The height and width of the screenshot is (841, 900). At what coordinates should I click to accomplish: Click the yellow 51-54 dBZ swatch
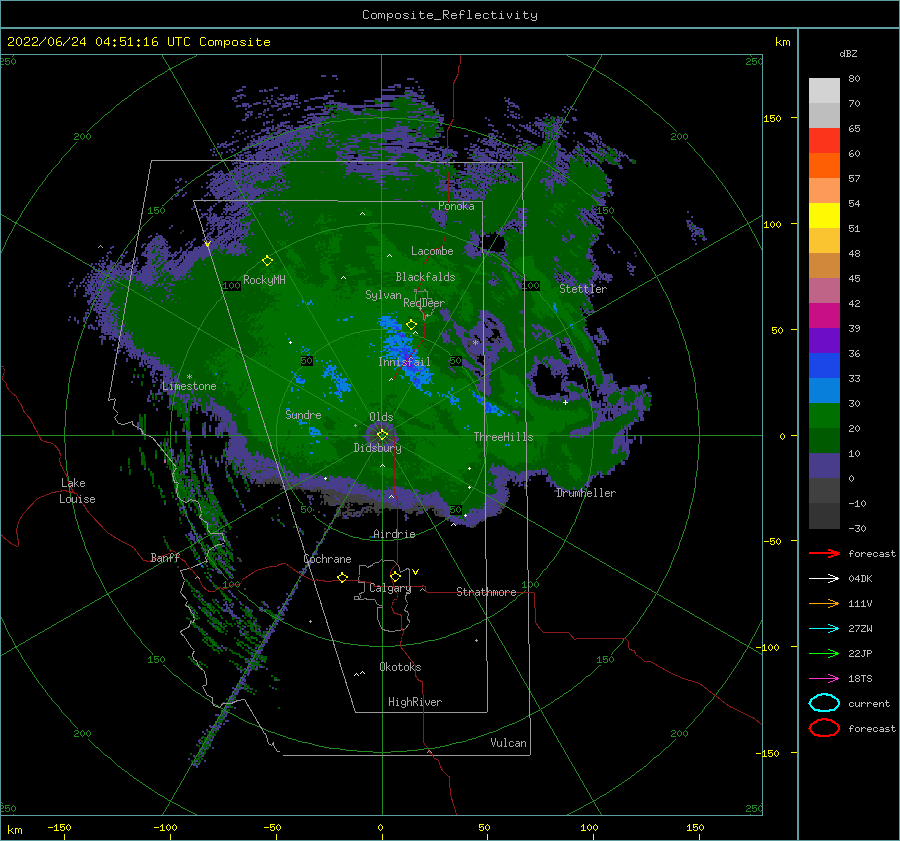[x=824, y=216]
